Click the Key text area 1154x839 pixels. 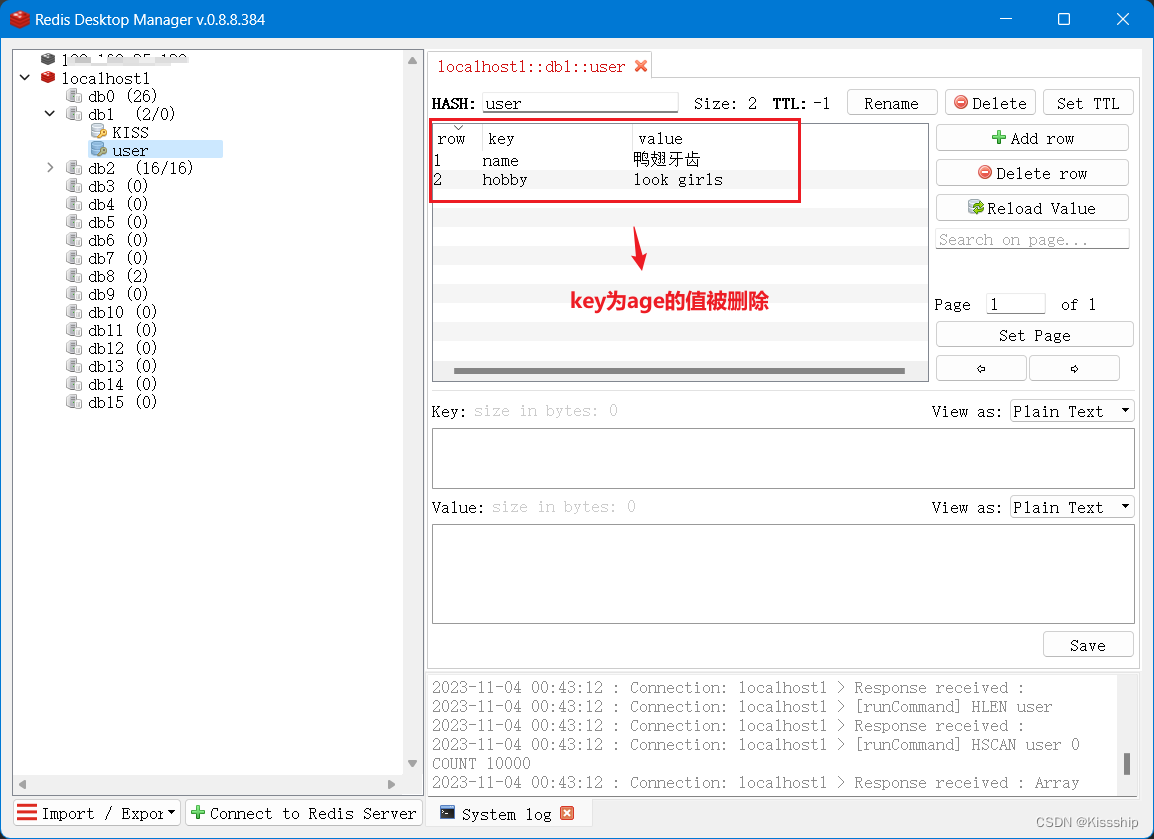coord(783,458)
